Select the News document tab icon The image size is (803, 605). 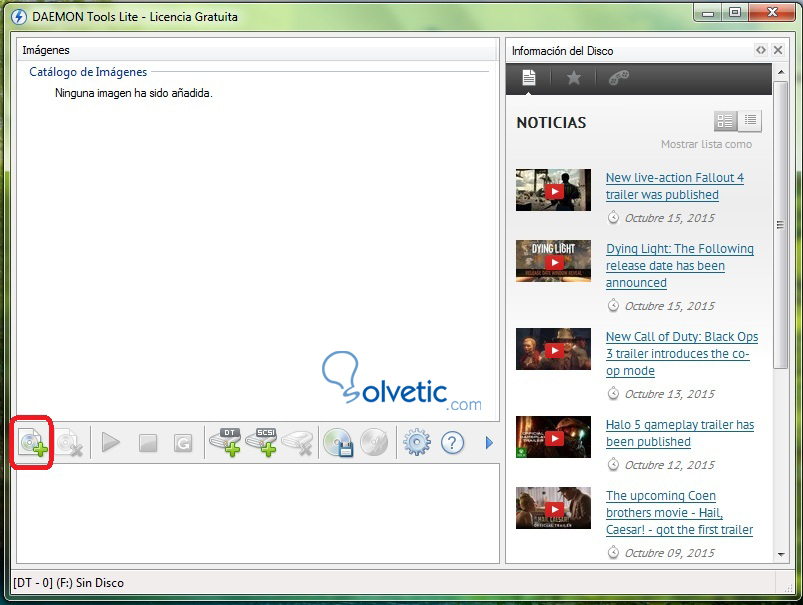529,78
